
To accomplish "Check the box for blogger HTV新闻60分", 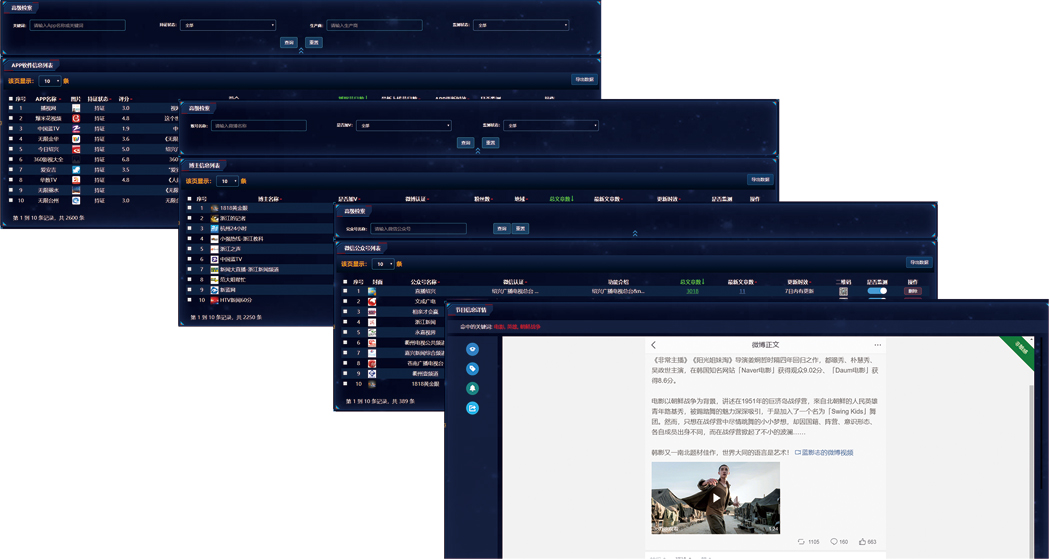I will click(189, 300).
